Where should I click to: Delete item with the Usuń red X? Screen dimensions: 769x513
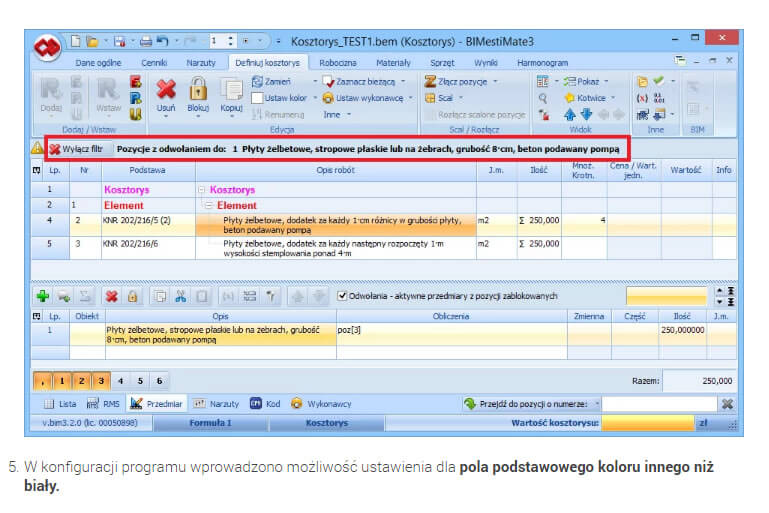tap(166, 95)
